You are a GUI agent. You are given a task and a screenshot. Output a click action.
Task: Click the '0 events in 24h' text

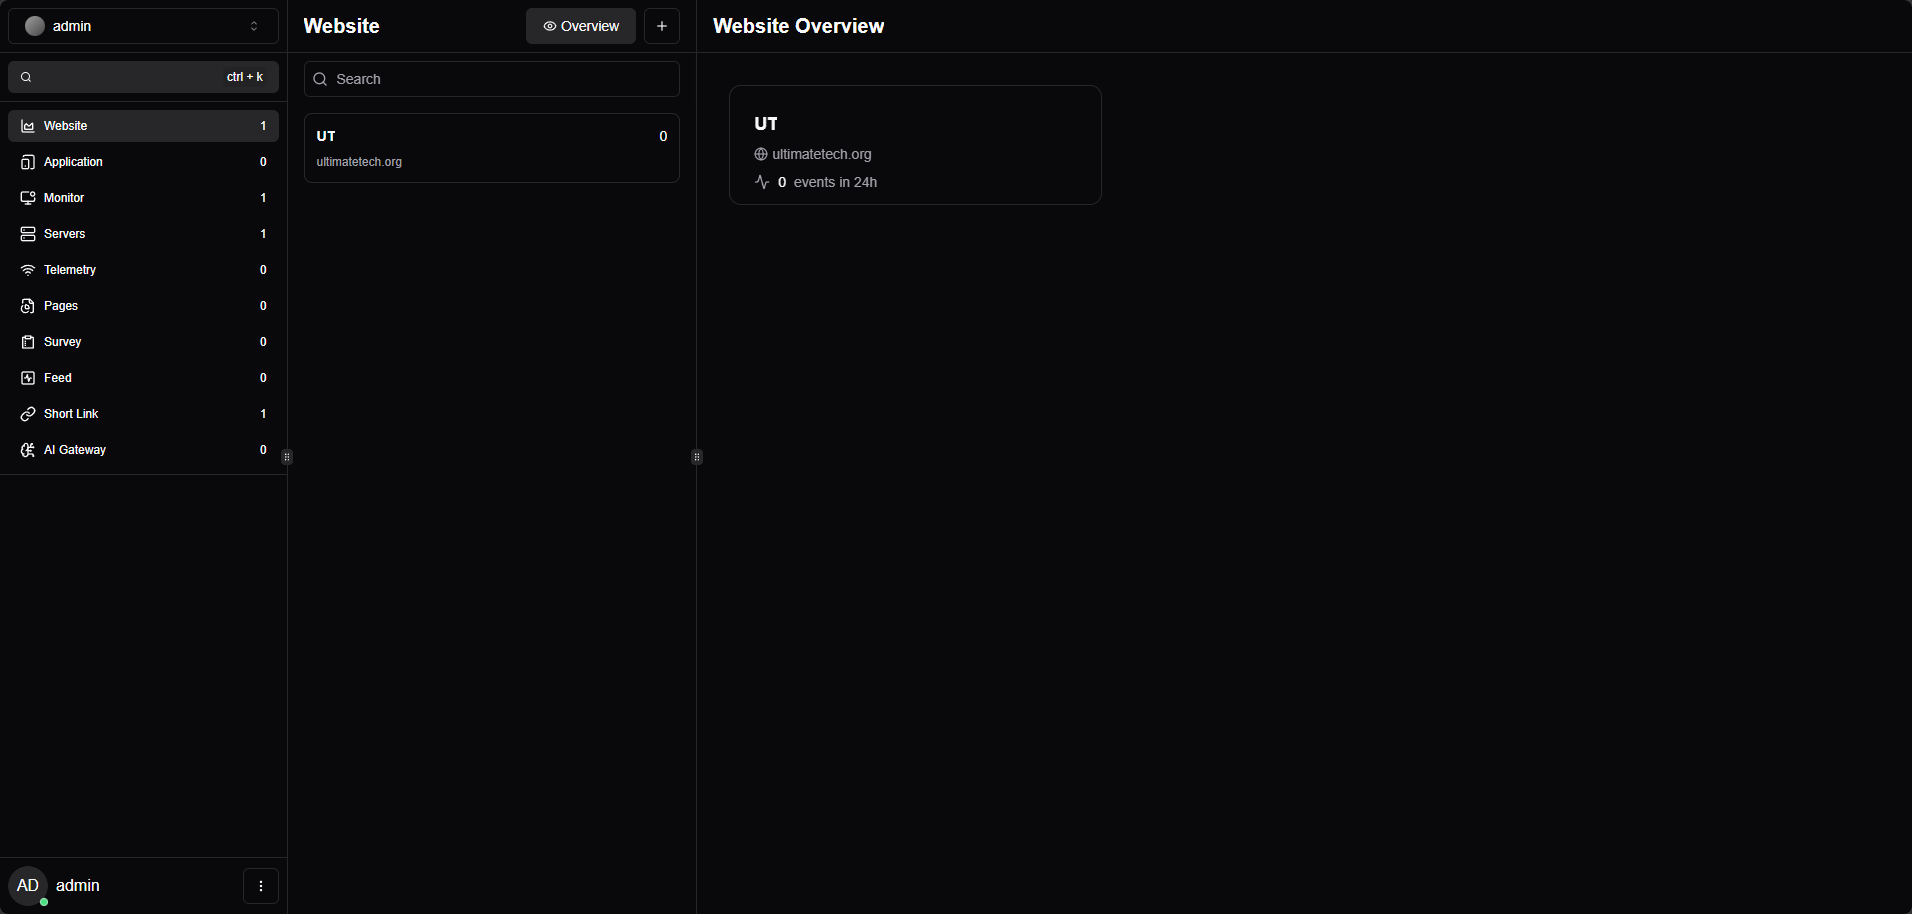[x=827, y=182]
